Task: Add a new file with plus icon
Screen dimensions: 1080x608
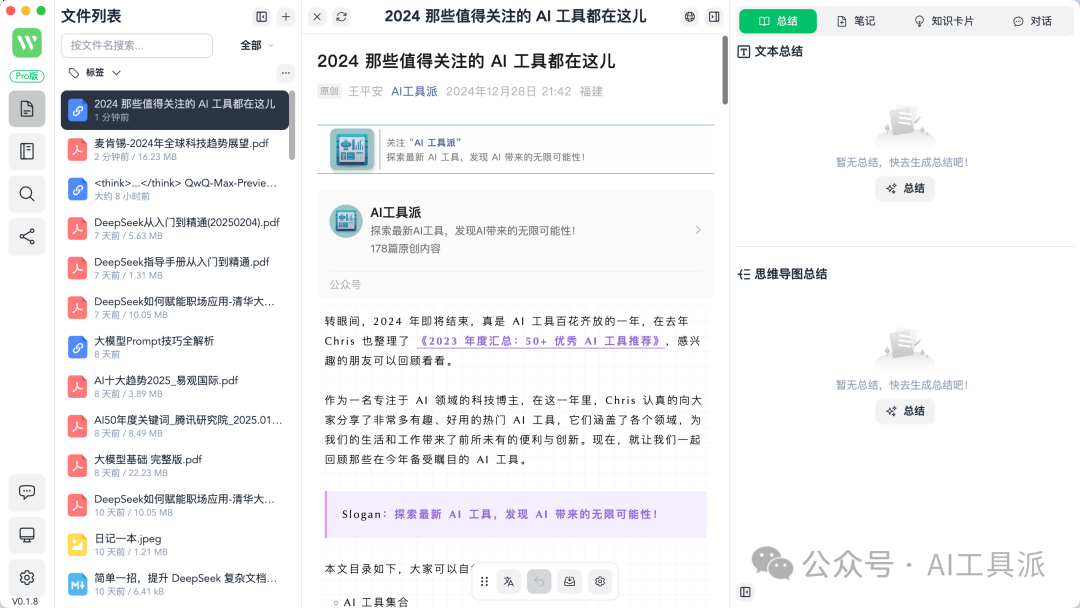Action: [286, 17]
